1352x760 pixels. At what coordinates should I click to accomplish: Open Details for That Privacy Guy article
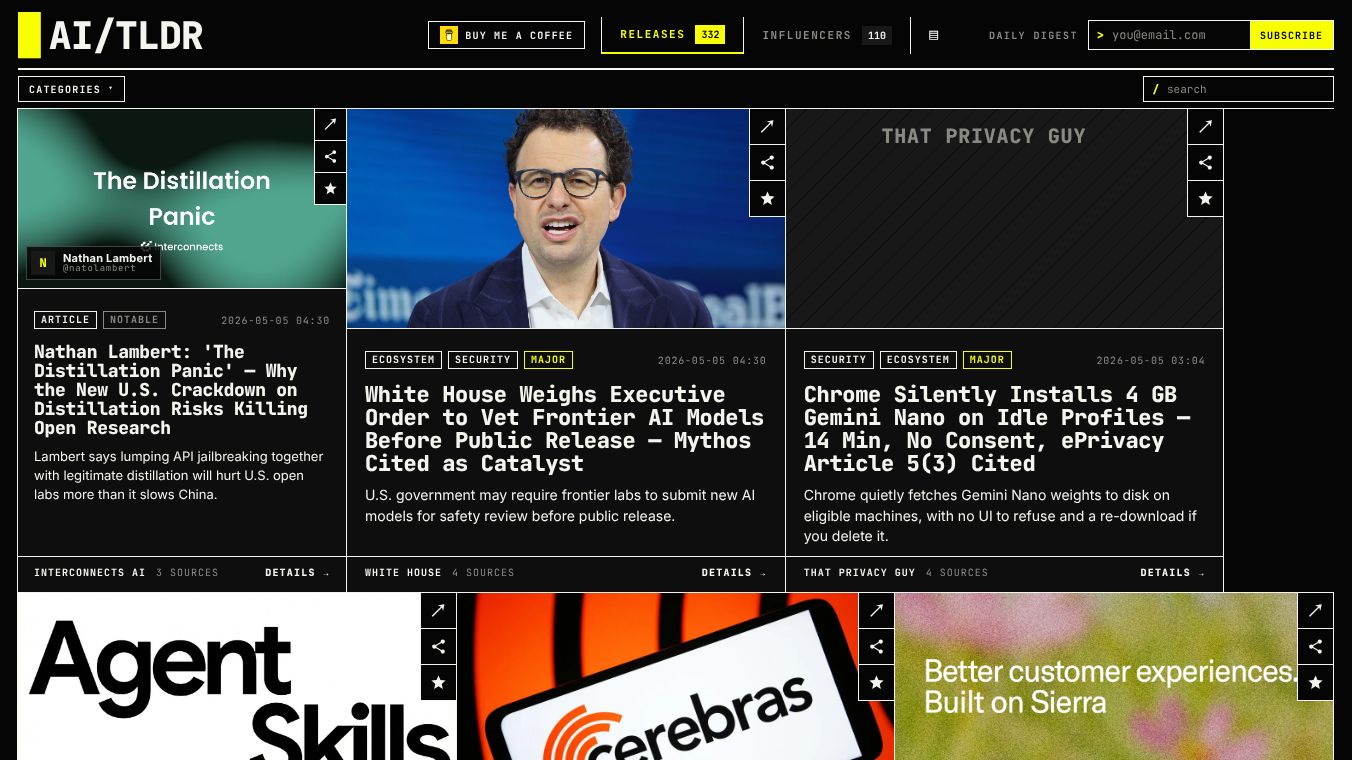tap(1172, 573)
